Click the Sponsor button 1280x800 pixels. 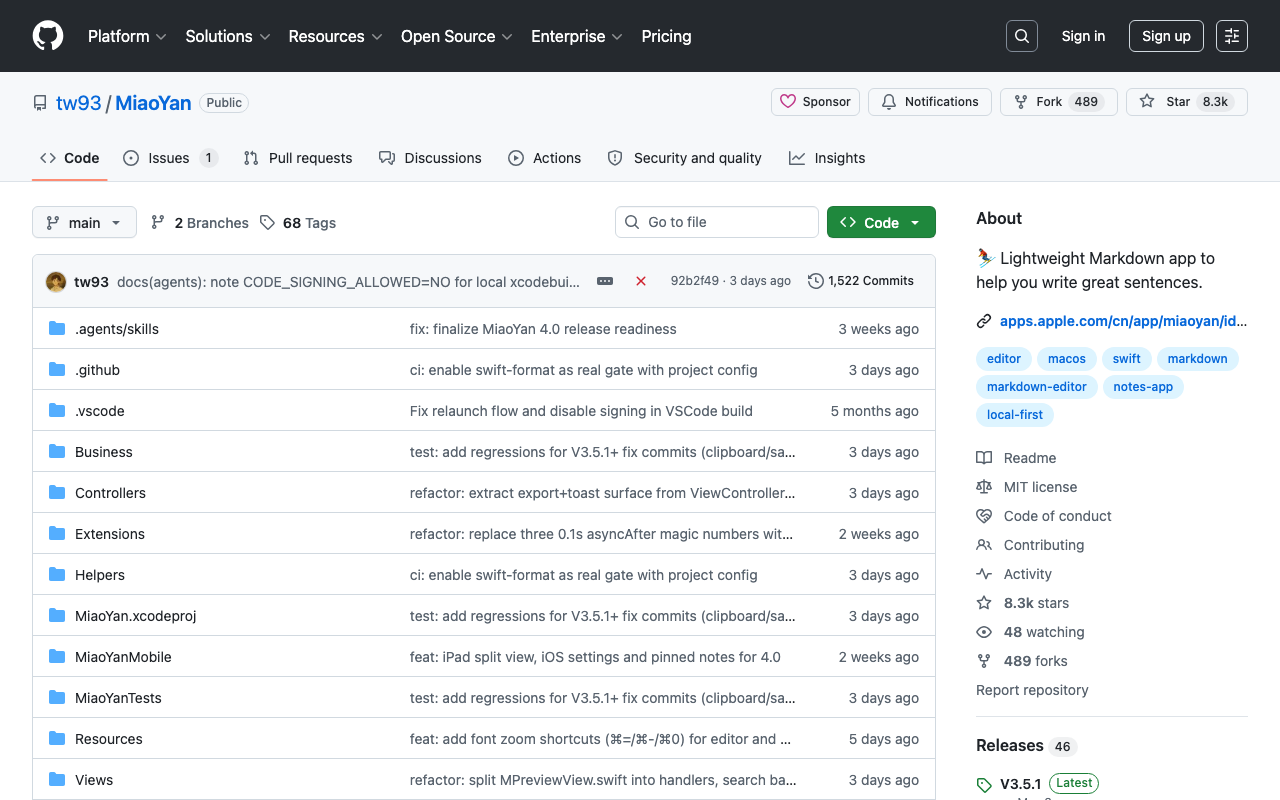(815, 102)
